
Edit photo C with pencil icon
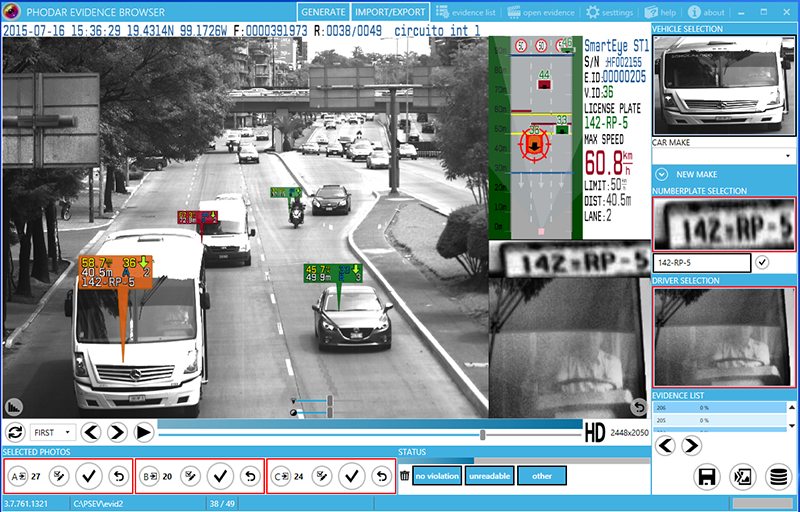[321, 477]
